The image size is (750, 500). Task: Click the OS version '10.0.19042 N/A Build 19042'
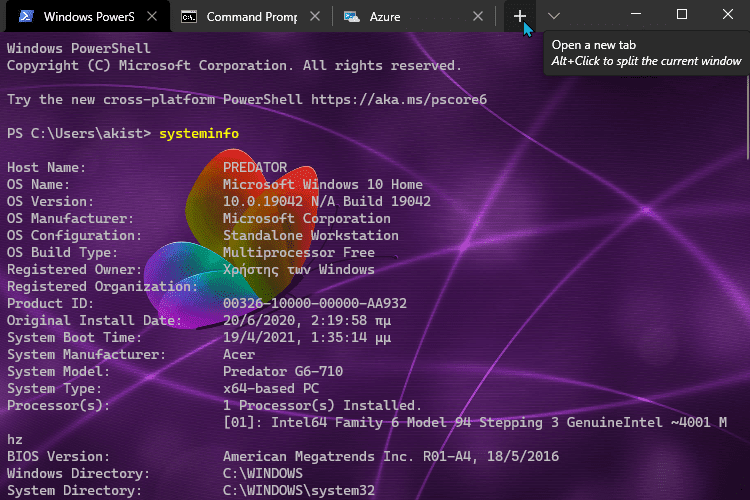point(327,201)
